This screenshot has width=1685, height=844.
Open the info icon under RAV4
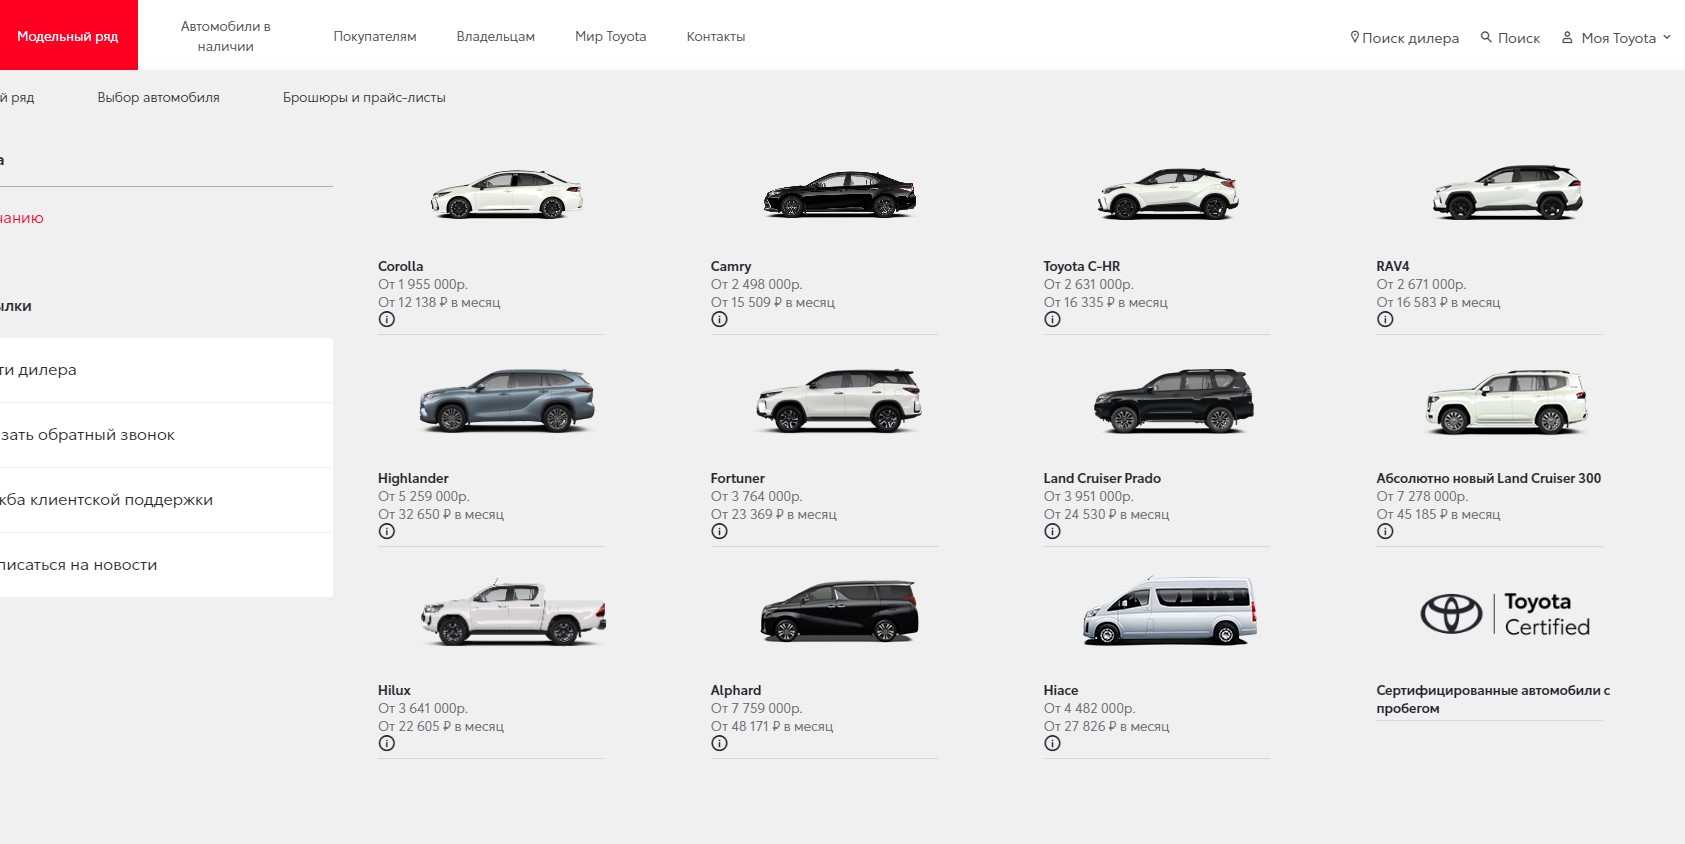1385,320
